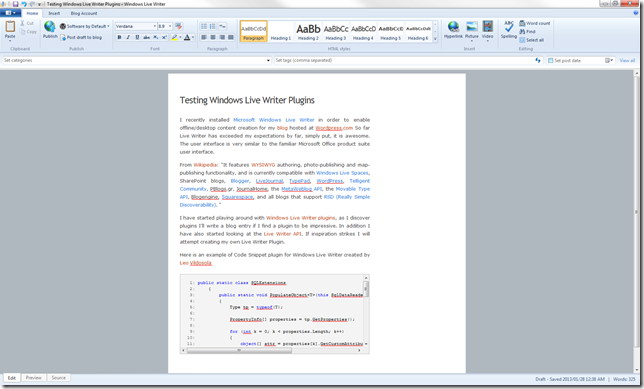Open the Blog Account tab
Viewport: 644px width, 389px height.
[84, 13]
